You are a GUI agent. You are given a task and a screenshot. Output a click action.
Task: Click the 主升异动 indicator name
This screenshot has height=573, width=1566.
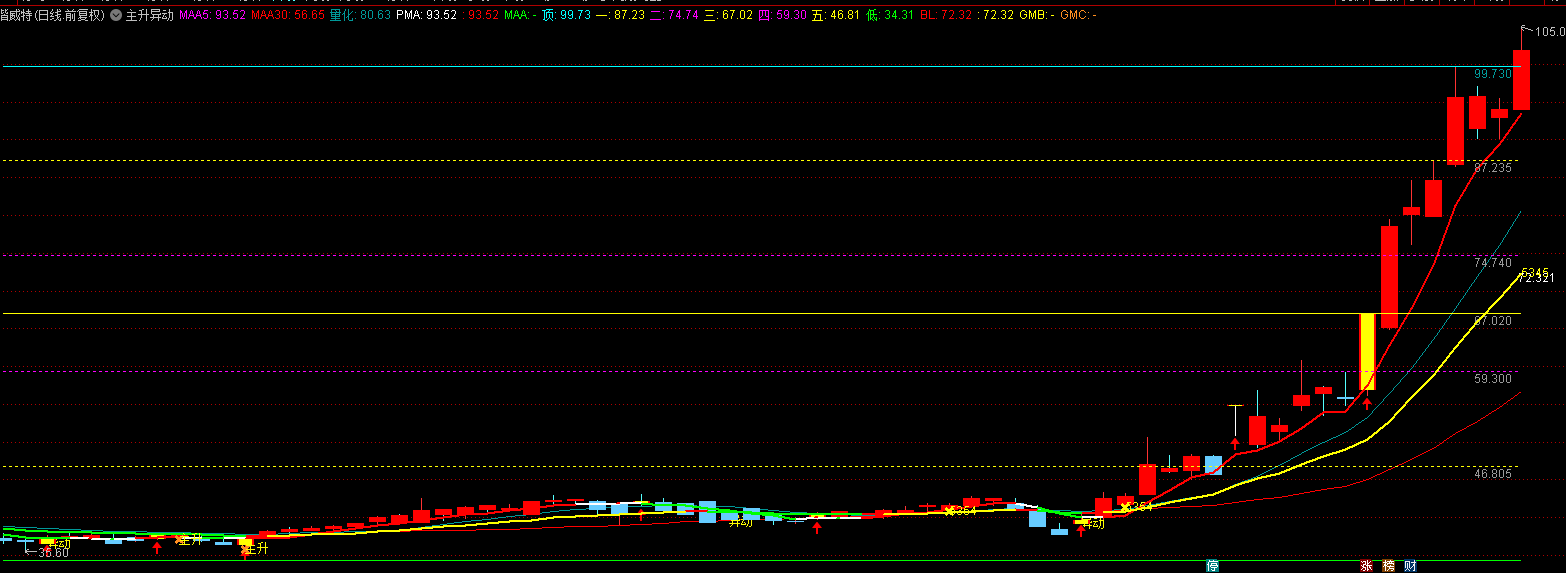click(149, 16)
